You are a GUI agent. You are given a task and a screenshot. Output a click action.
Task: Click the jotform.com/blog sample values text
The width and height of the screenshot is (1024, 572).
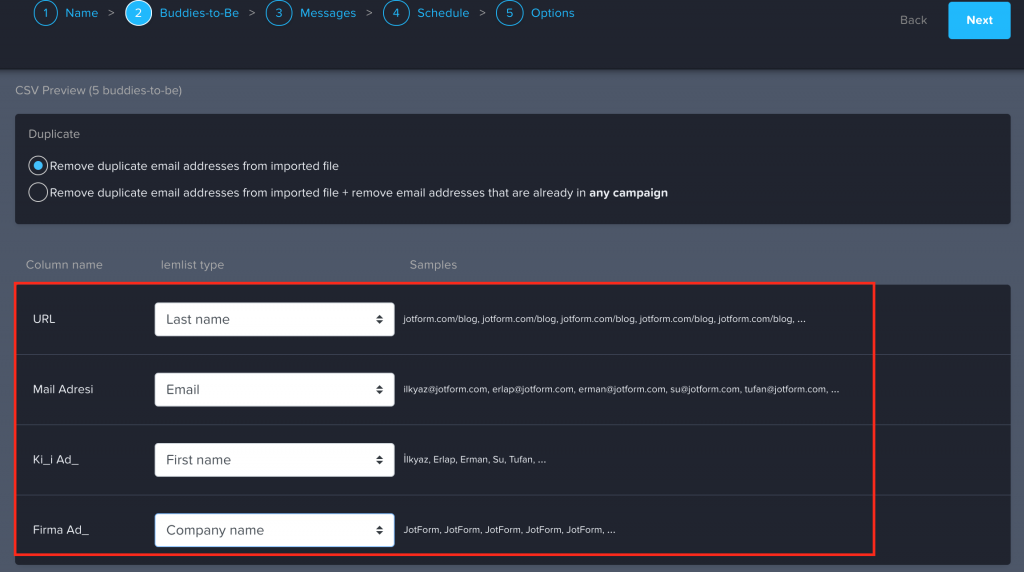[x=604, y=320]
